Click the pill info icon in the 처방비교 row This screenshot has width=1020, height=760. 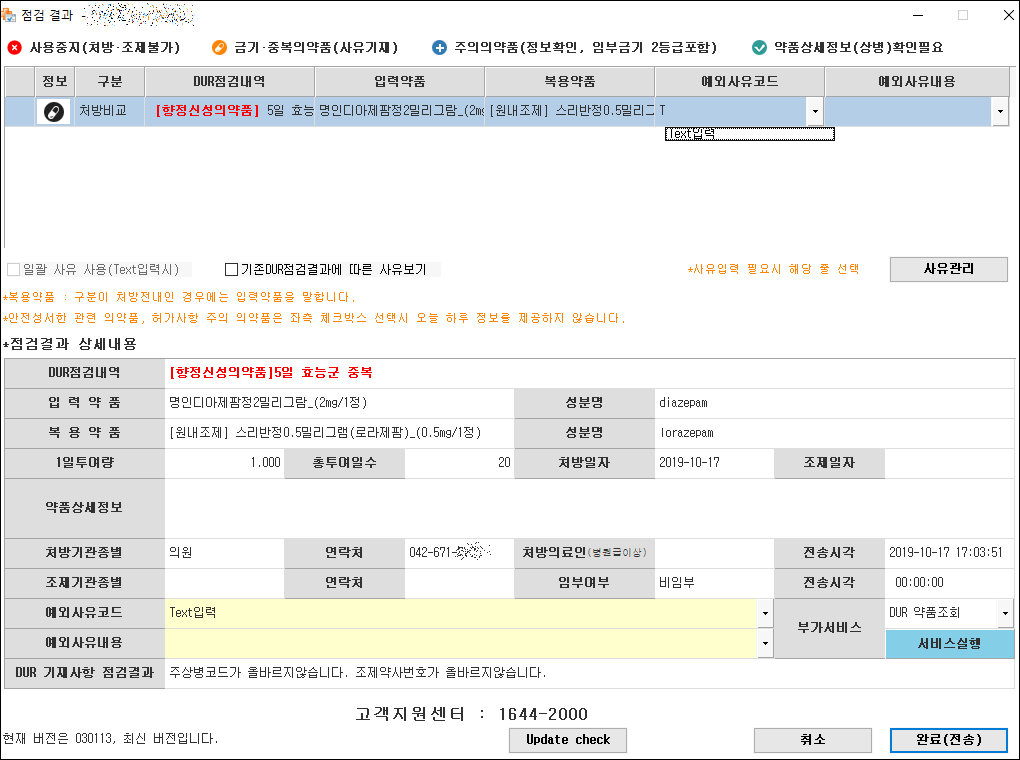tap(53, 112)
